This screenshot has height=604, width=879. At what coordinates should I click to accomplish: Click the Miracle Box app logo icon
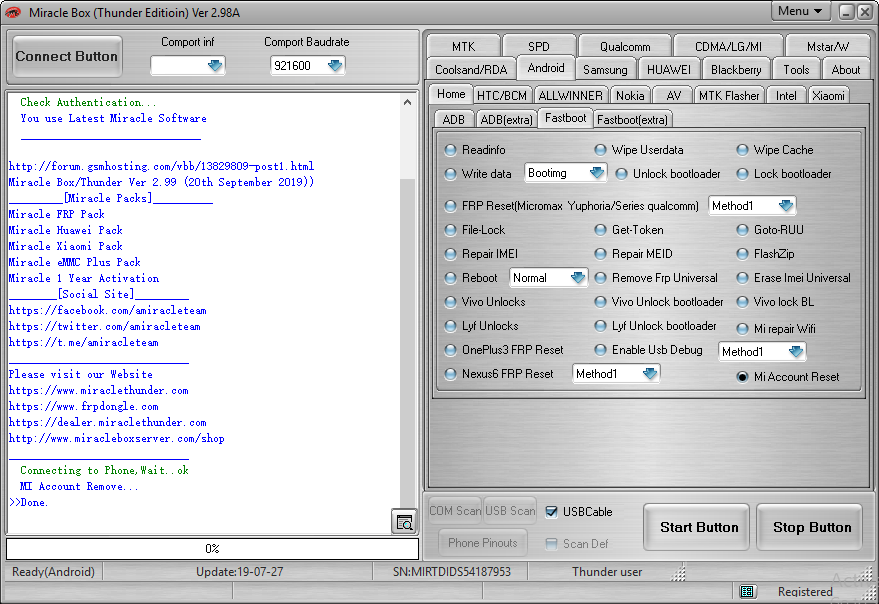[13, 12]
